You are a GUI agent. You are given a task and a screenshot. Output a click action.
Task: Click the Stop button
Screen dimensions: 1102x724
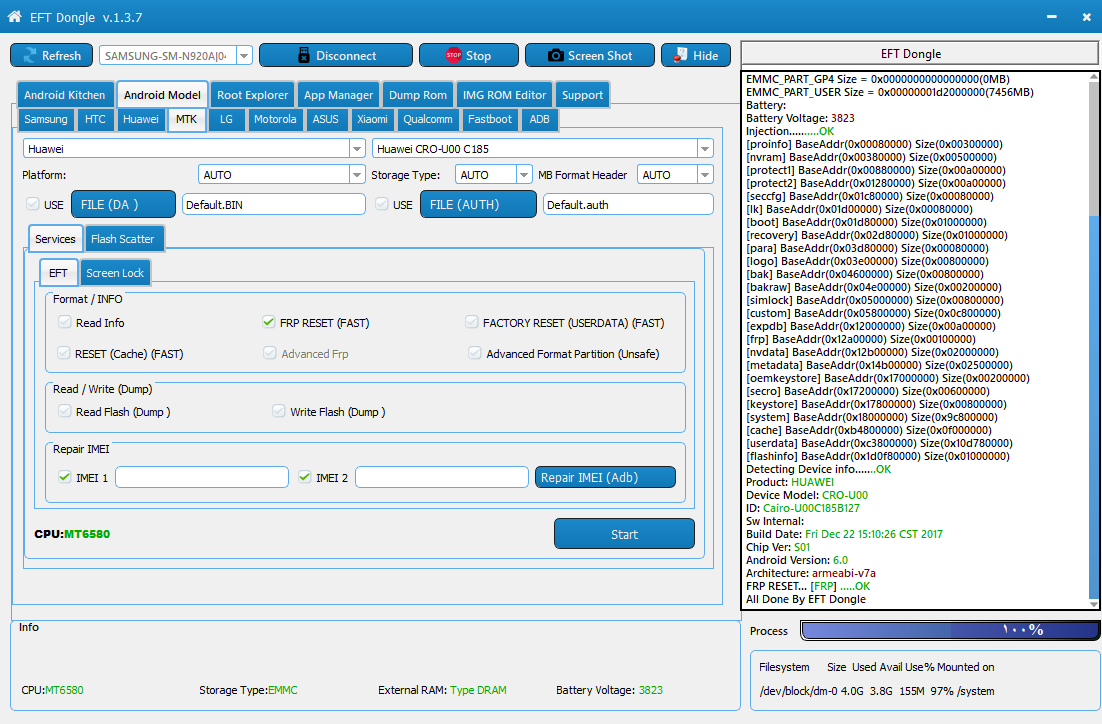(x=469, y=56)
